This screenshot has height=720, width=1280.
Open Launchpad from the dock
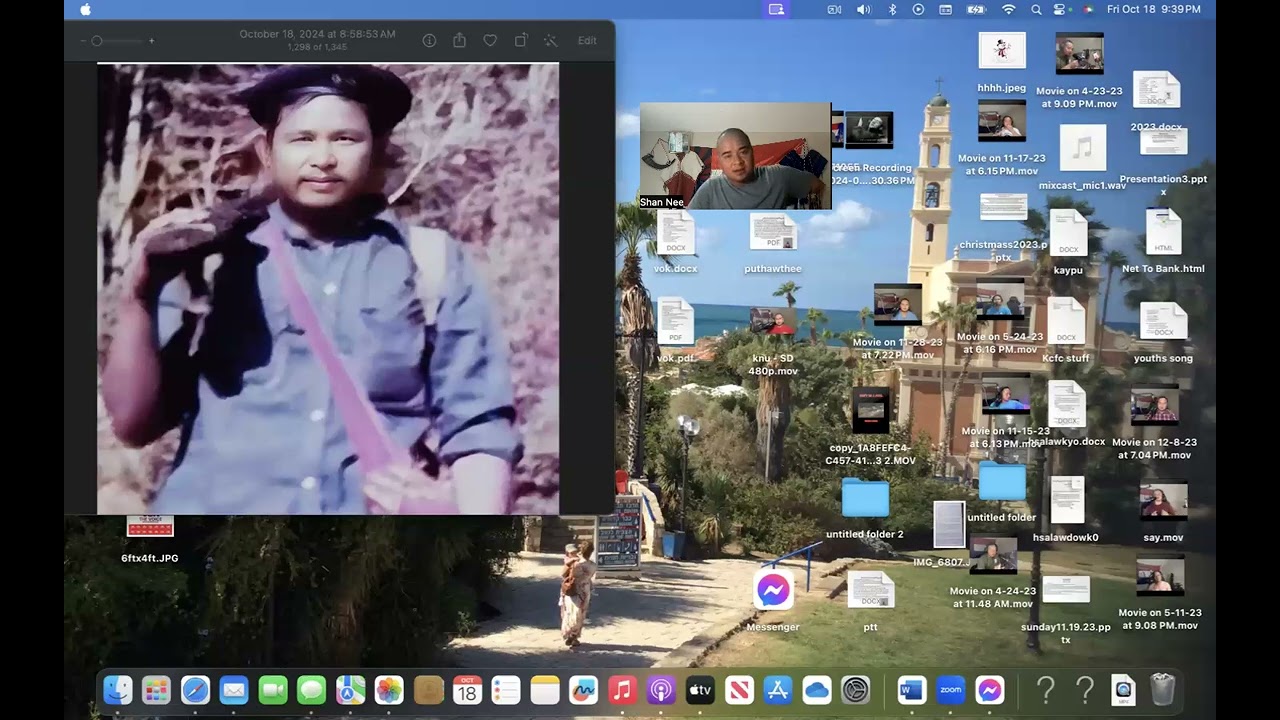click(x=156, y=690)
